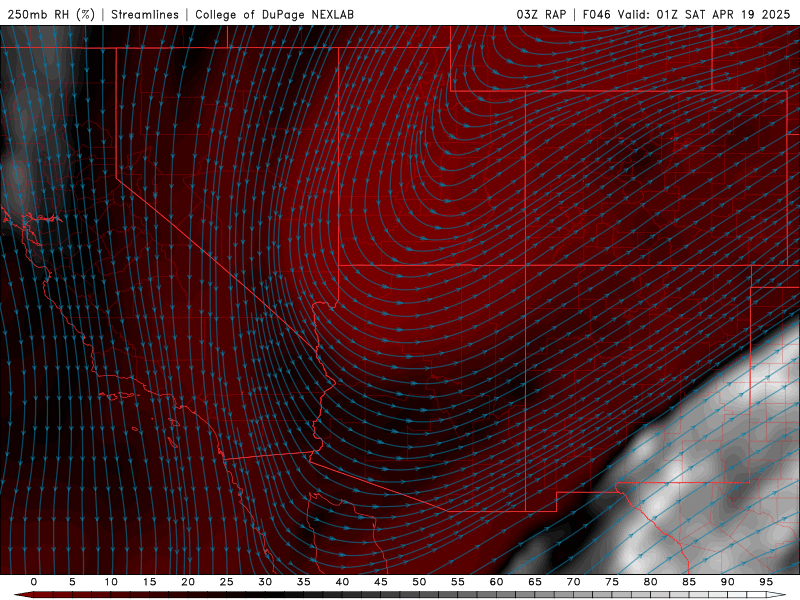Click the colorbar label '0'
This screenshot has width=800, height=600.
pos(34,582)
